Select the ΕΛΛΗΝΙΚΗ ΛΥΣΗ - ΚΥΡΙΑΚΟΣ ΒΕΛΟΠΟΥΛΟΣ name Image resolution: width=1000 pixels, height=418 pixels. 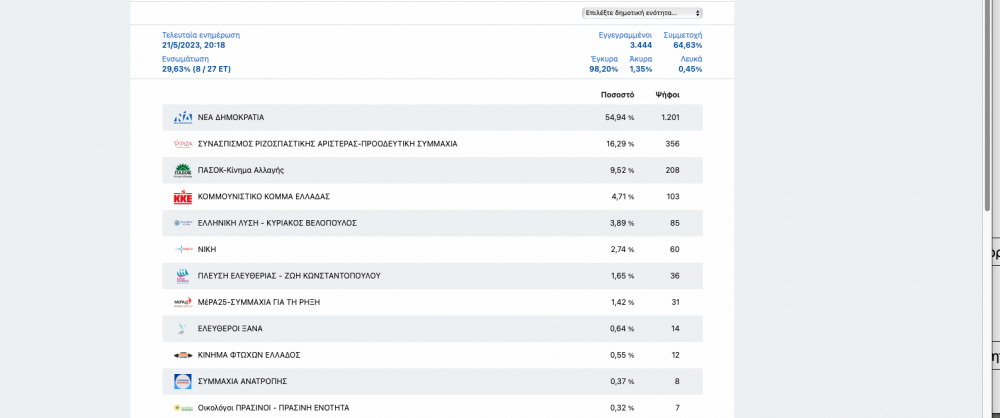277,223
